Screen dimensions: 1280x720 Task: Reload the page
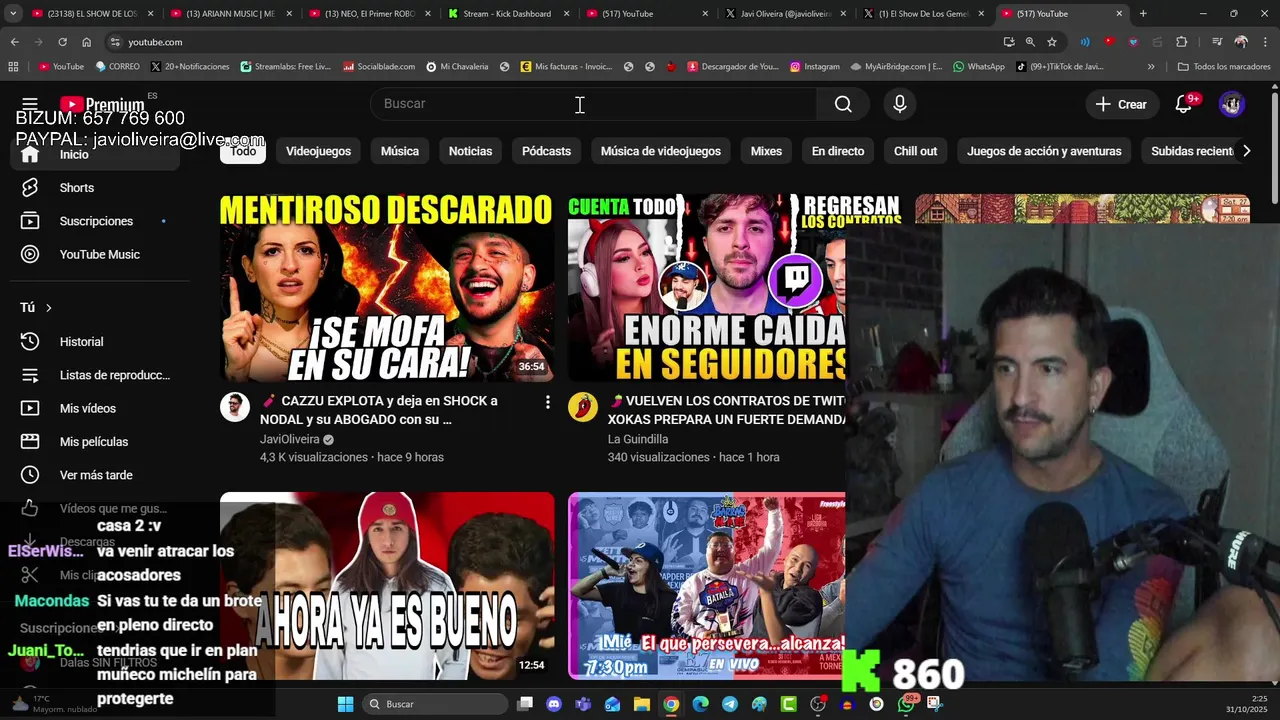(62, 42)
